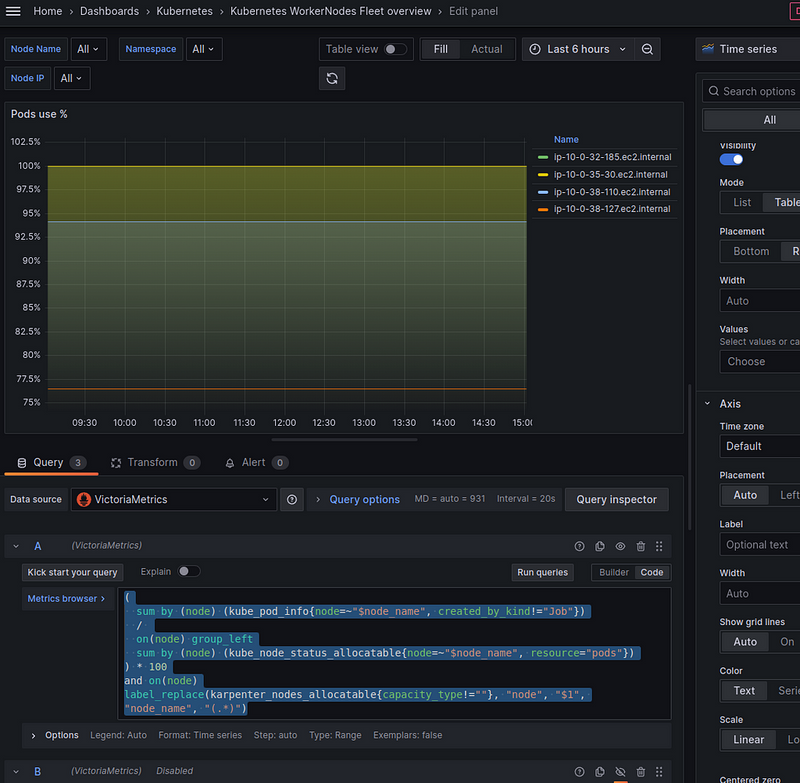
Task: Delete query A with trash icon
Action: [x=640, y=546]
